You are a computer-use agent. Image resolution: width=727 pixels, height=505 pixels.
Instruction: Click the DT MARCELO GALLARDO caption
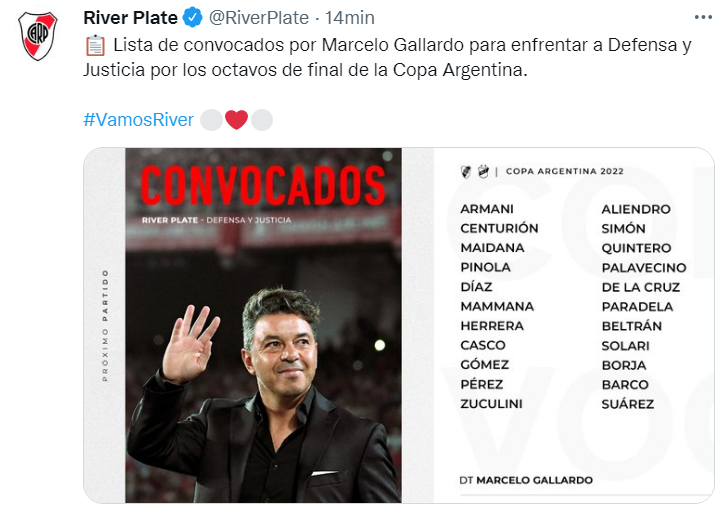[x=526, y=480]
